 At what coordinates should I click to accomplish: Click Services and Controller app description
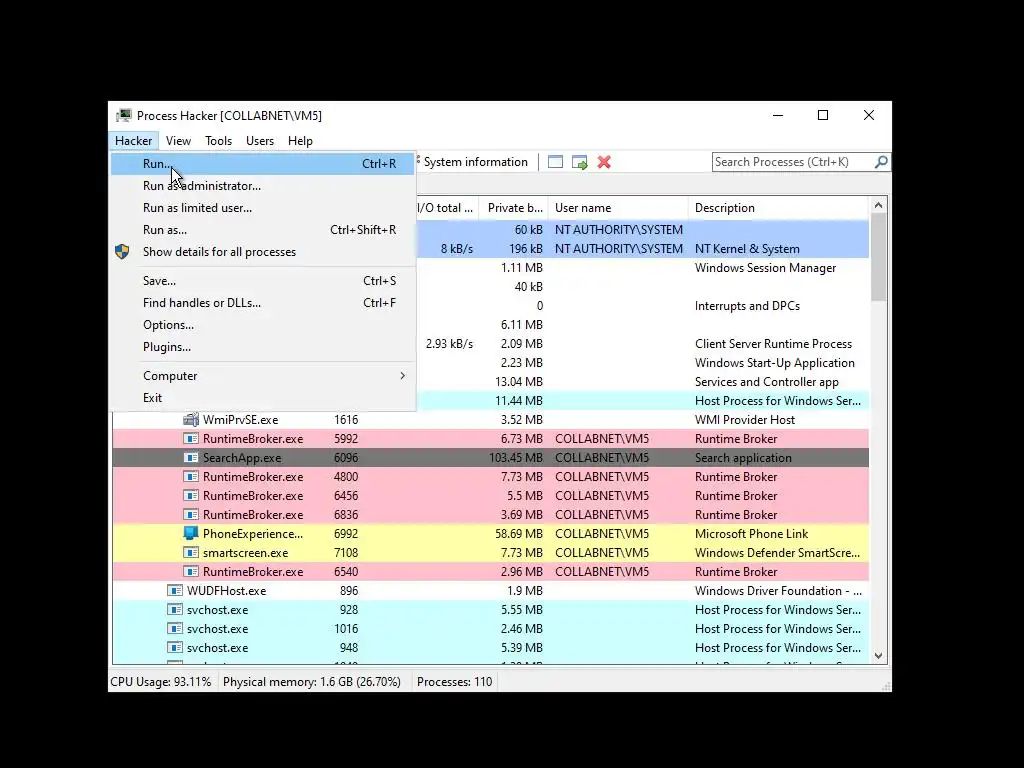point(767,381)
